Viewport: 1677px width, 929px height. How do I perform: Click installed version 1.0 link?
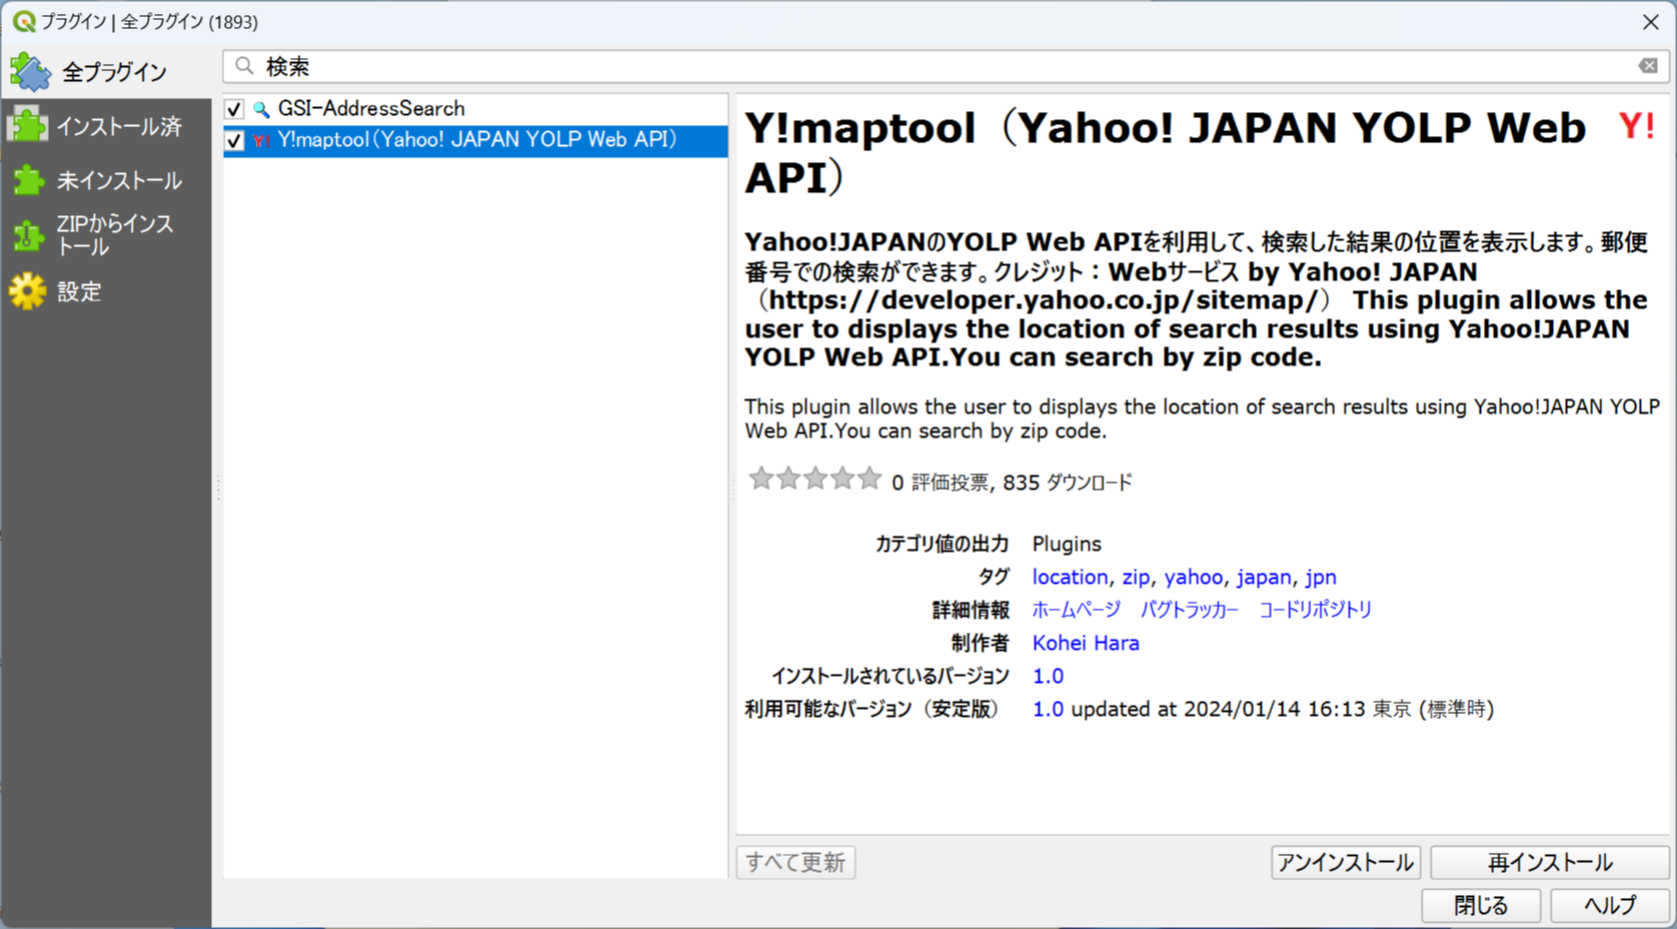(1047, 676)
